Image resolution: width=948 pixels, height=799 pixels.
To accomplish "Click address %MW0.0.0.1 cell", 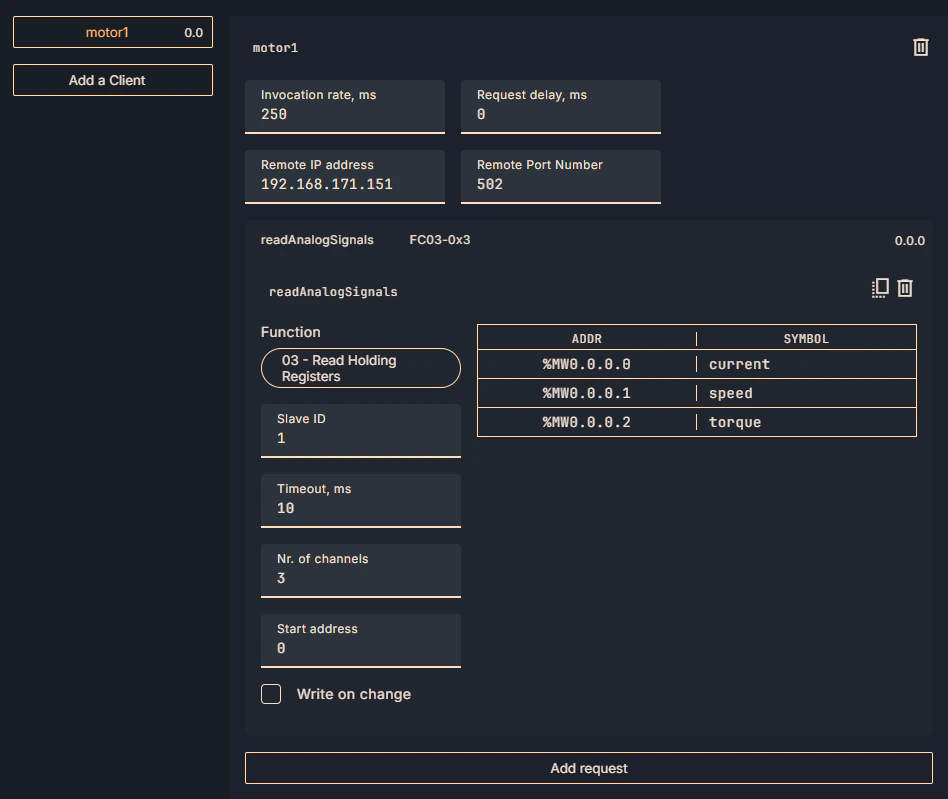I will (586, 393).
